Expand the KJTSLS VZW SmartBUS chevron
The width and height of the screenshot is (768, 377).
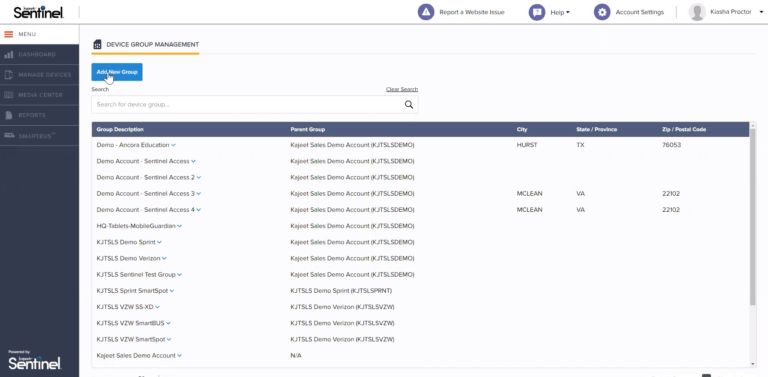coord(168,323)
